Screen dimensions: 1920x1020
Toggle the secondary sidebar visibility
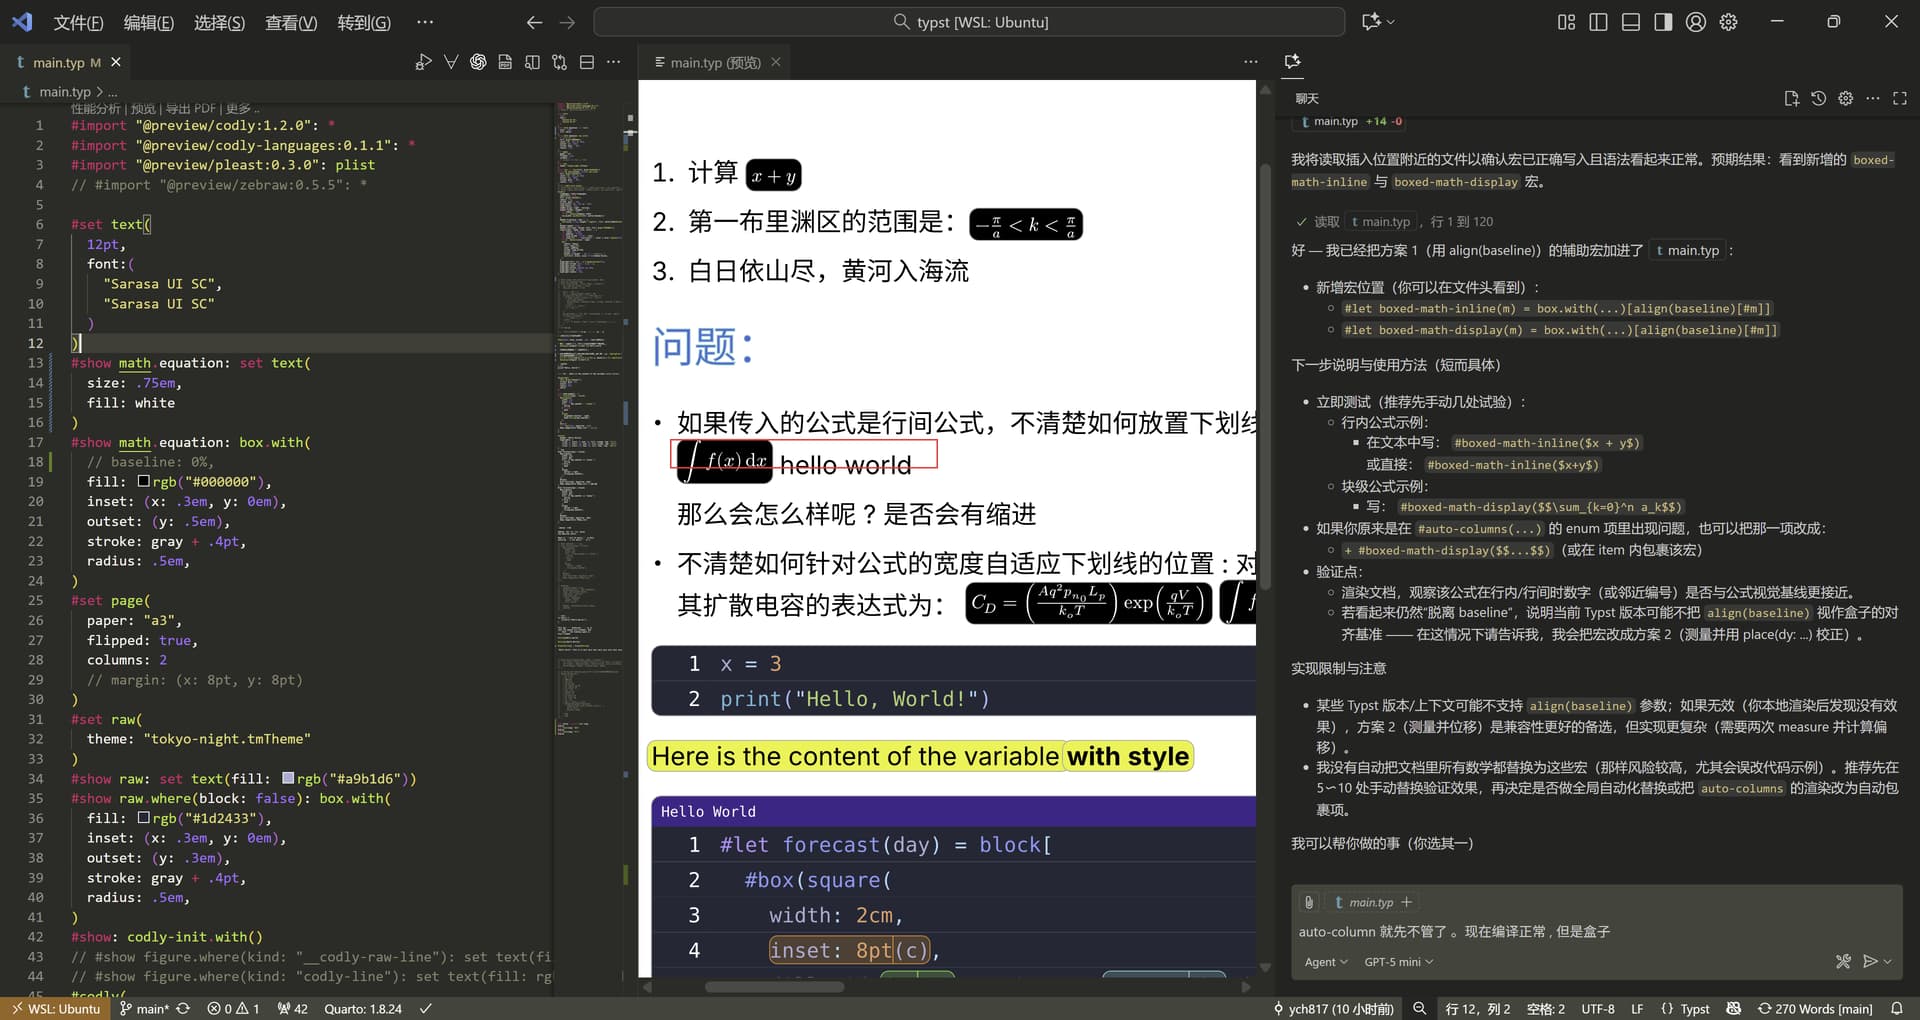[1663, 22]
